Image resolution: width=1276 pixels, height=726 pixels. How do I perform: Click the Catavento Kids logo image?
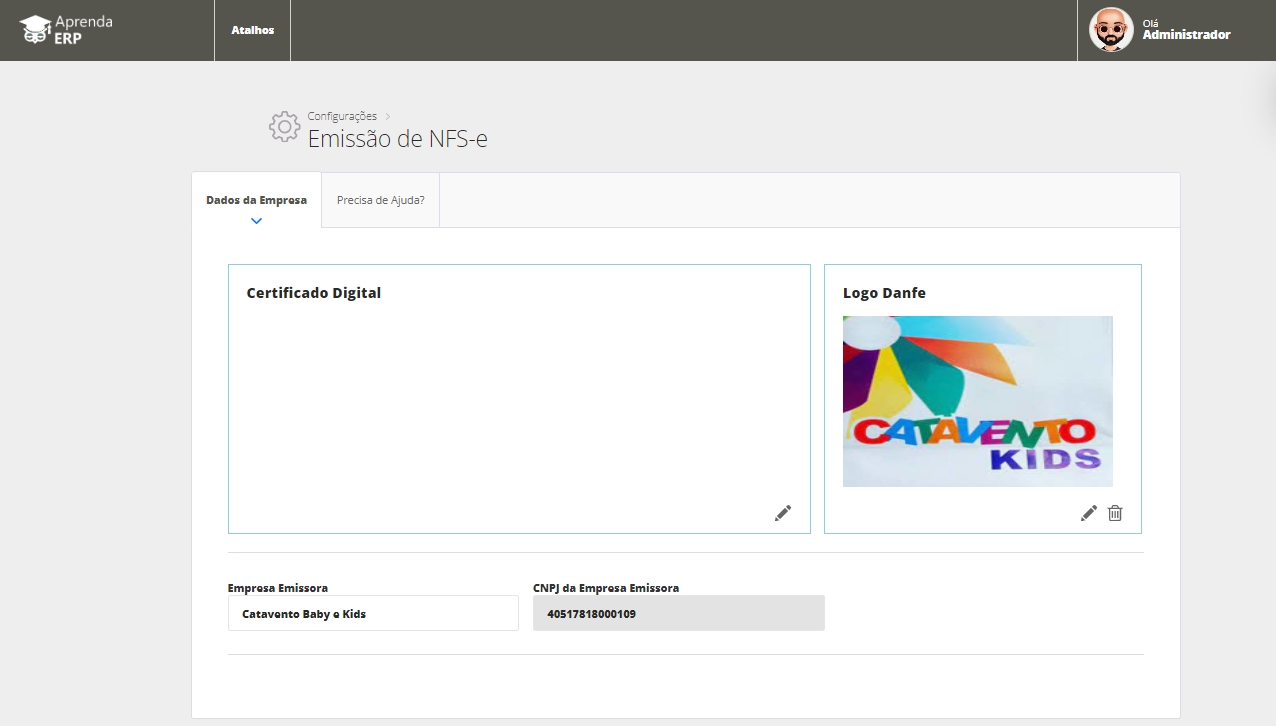click(x=977, y=401)
